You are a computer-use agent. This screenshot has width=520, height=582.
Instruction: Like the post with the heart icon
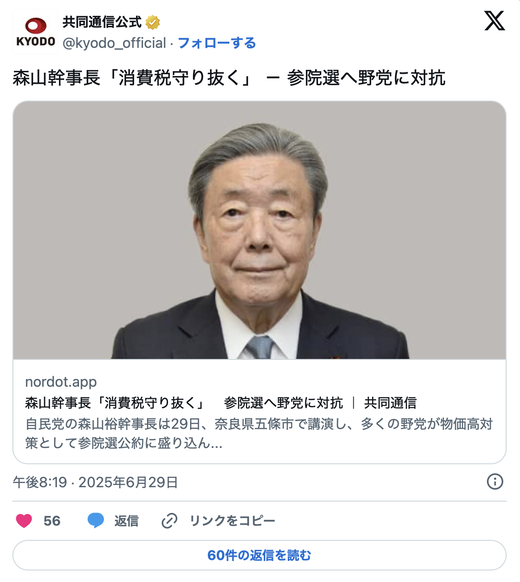tap(24, 521)
